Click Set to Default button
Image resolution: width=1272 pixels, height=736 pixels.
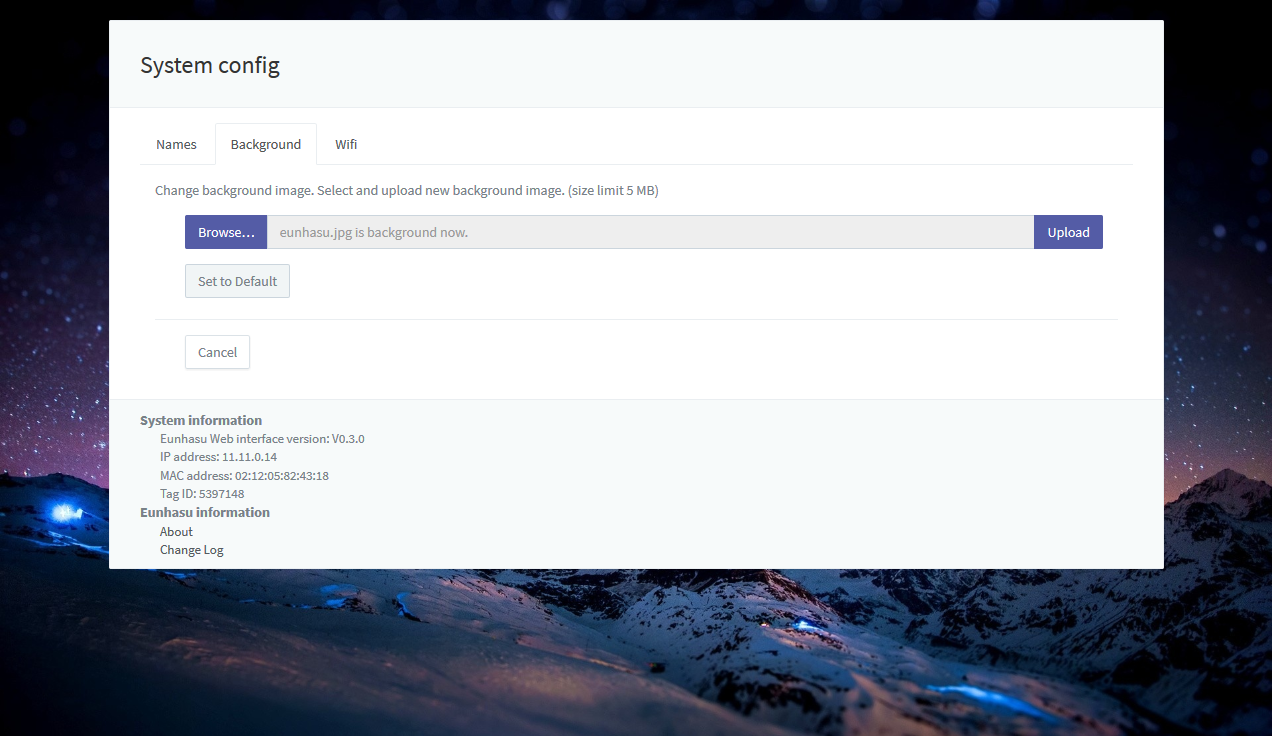click(237, 281)
